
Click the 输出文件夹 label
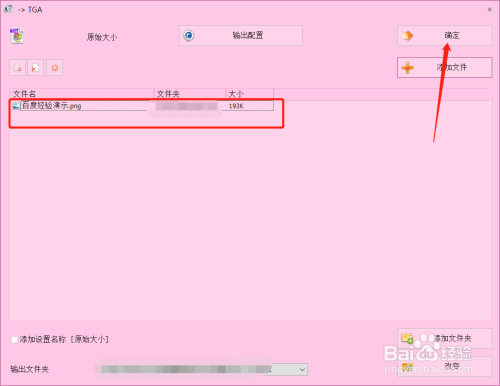(x=30, y=369)
